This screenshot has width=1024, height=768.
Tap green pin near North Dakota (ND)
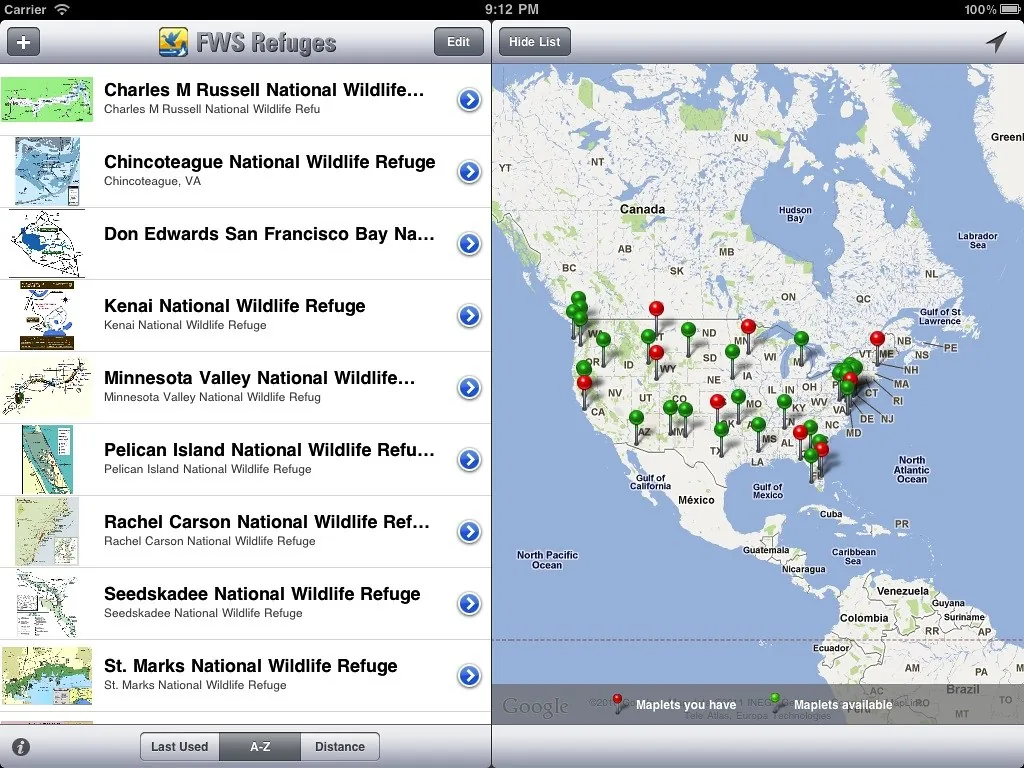[x=688, y=330]
